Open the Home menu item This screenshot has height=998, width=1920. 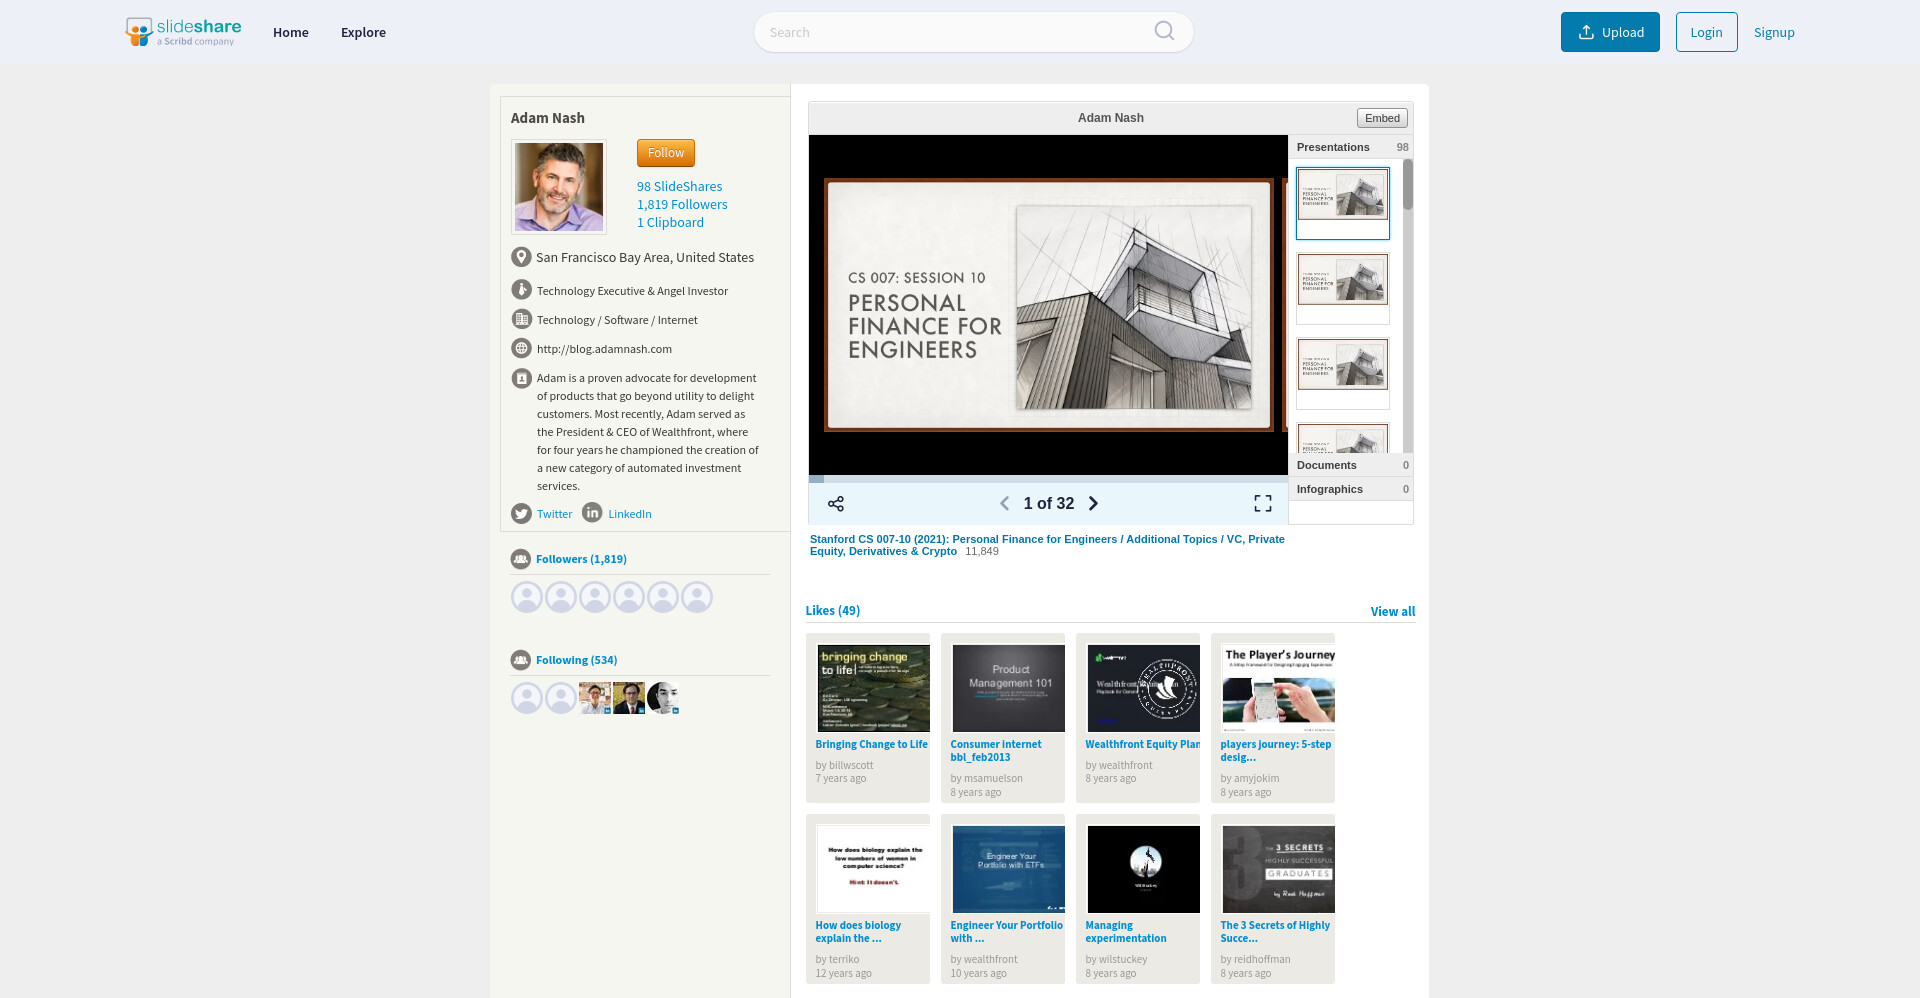coord(291,32)
